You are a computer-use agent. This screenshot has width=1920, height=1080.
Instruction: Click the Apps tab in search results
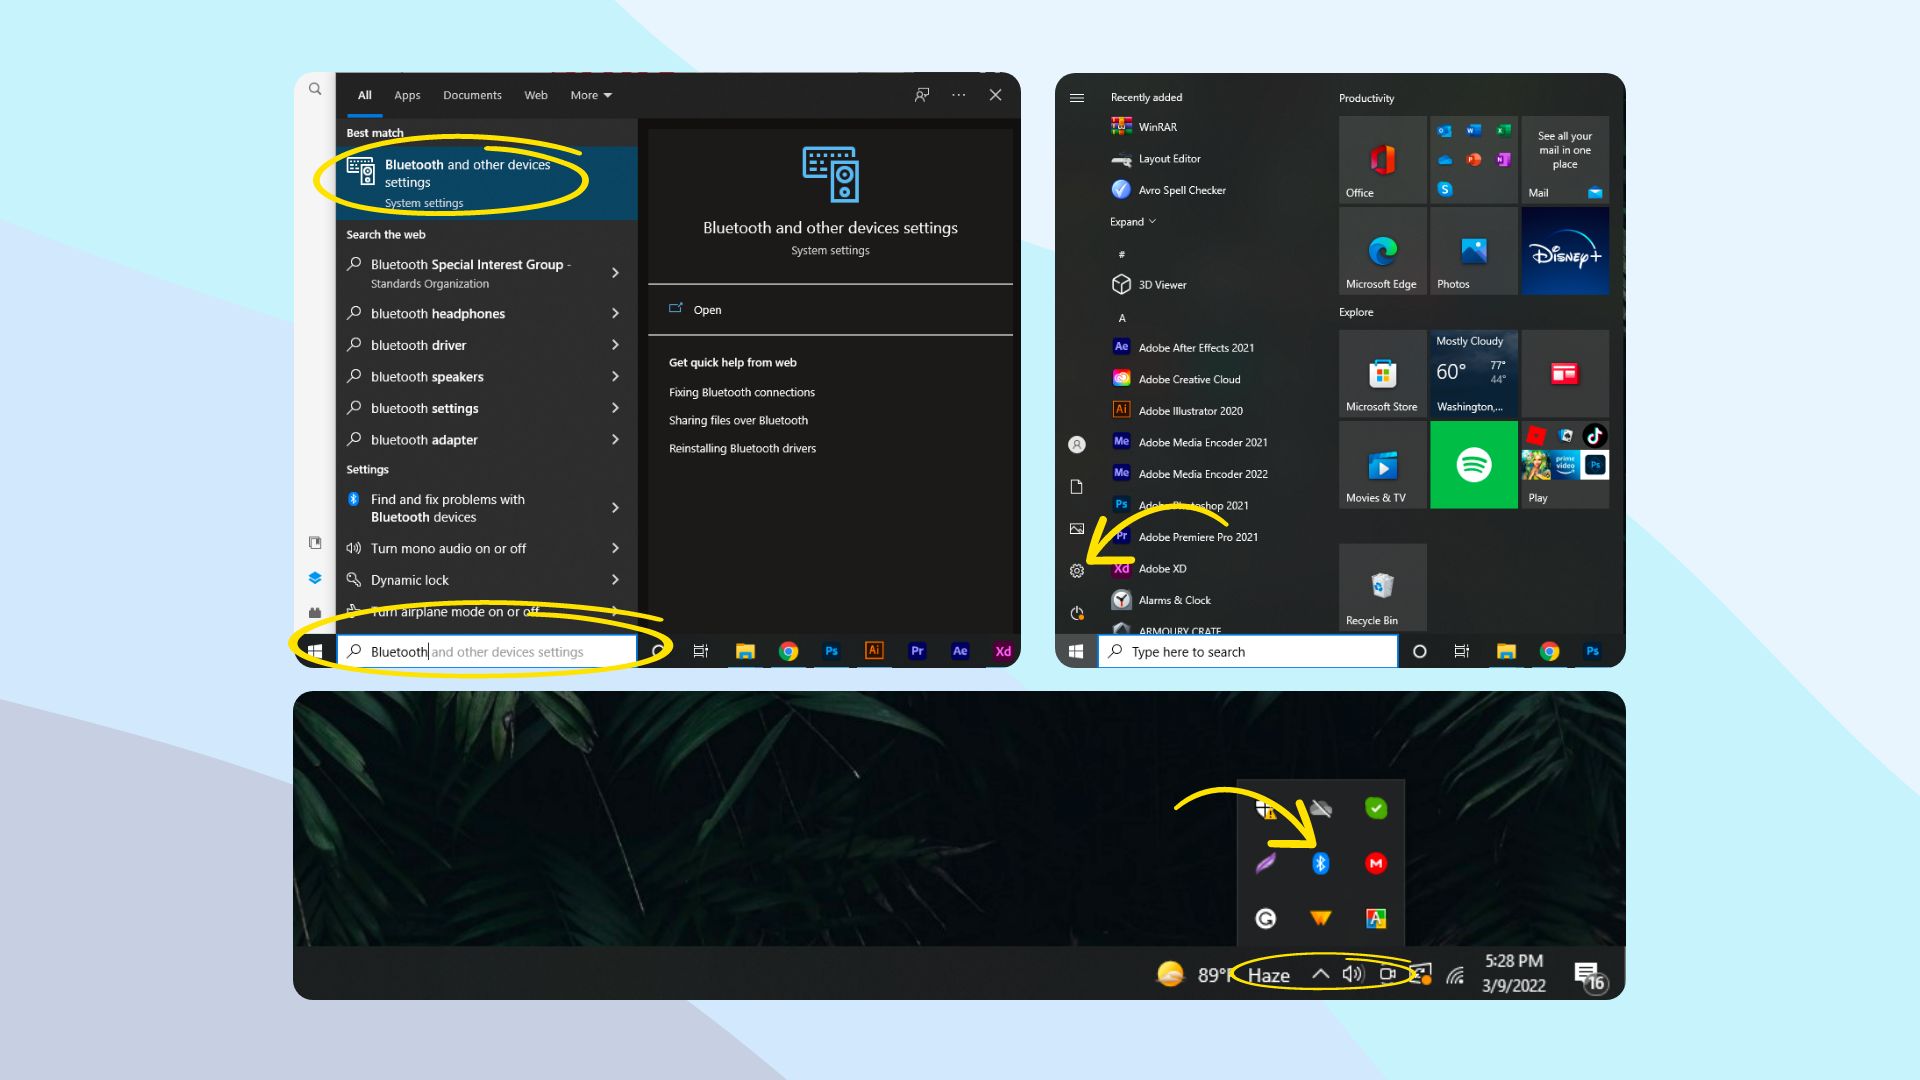point(406,94)
